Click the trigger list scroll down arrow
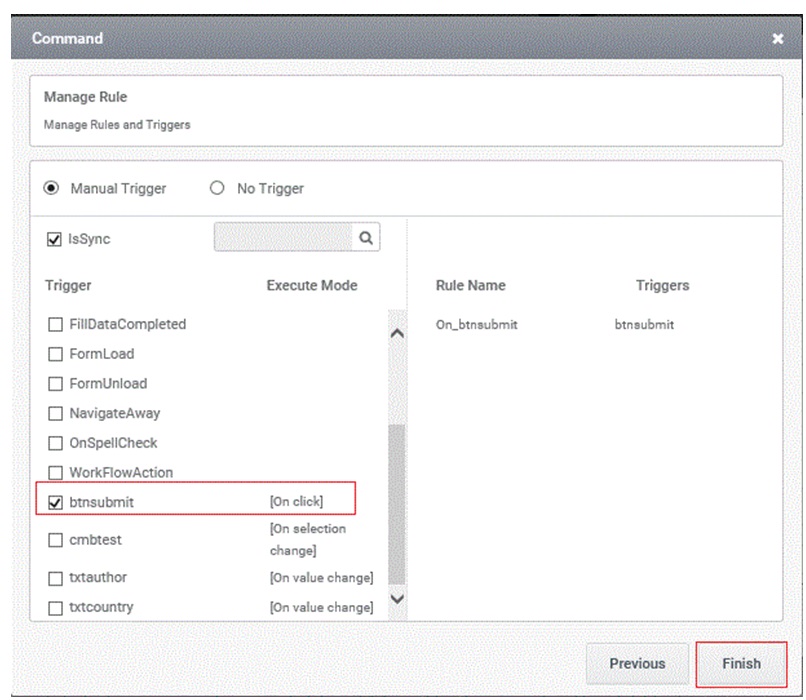Viewport: 806px width, 700px height. 397,599
